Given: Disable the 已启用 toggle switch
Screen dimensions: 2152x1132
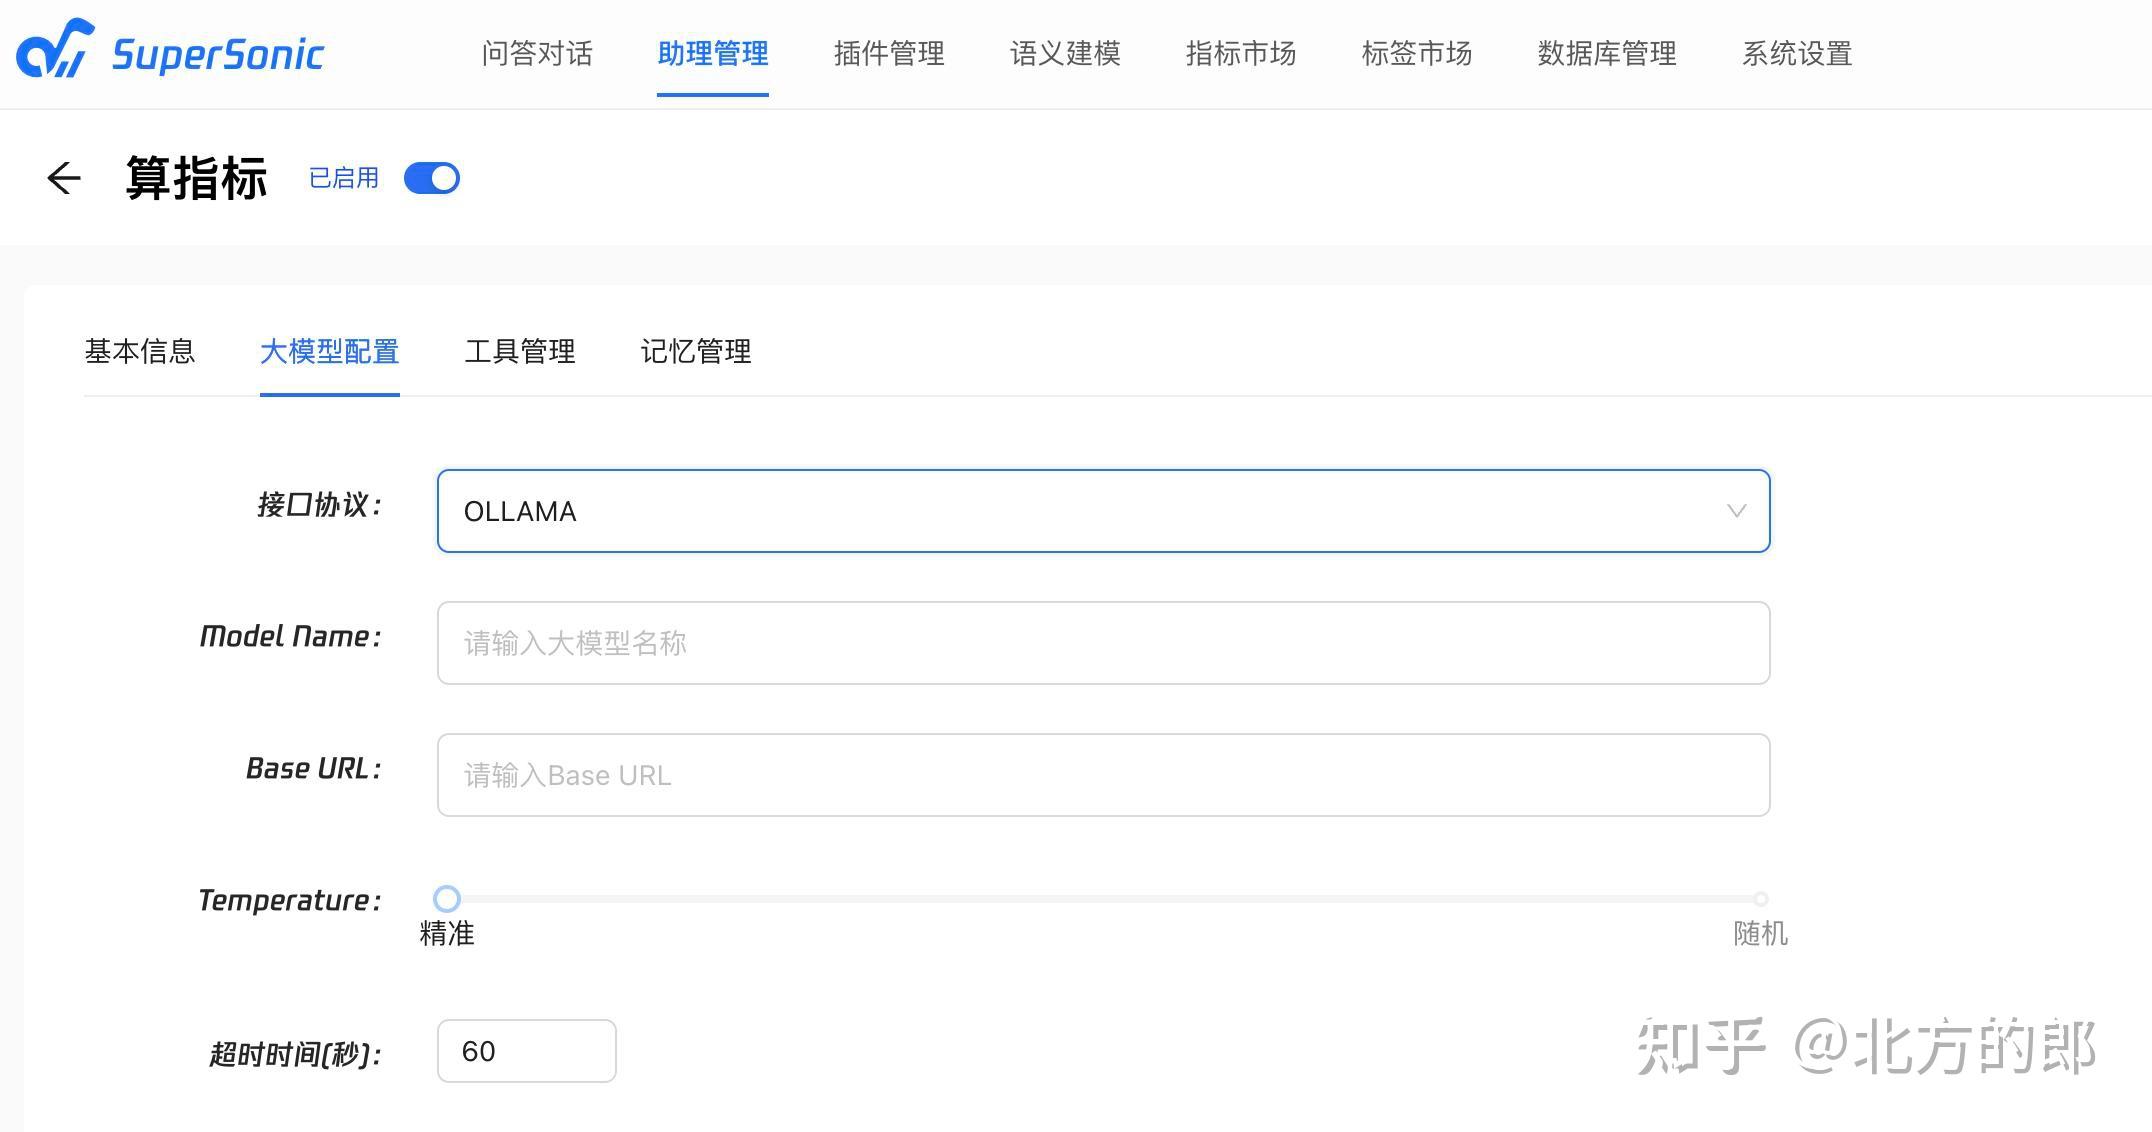Looking at the screenshot, I should coord(430,177).
